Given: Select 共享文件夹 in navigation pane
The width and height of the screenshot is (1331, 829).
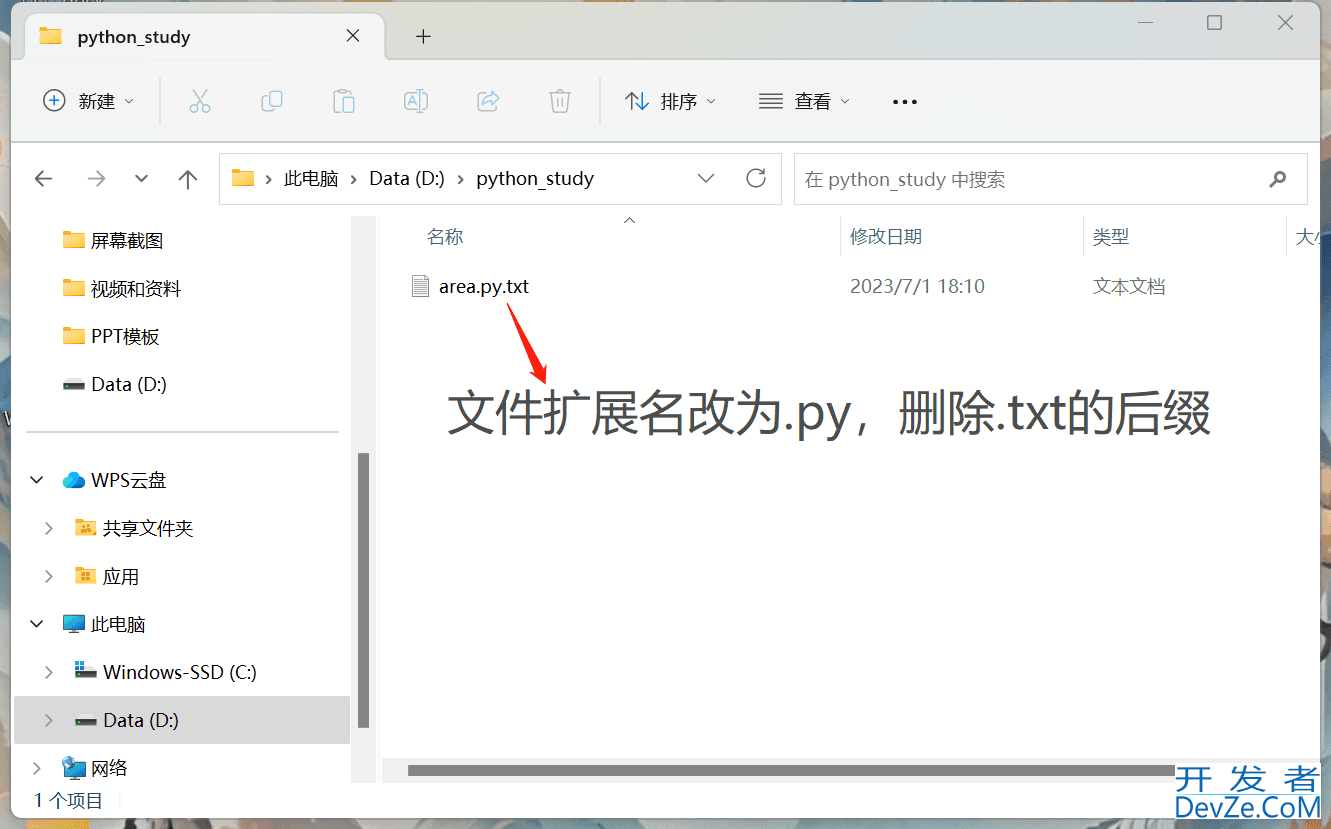Looking at the screenshot, I should pyautogui.click(x=135, y=528).
